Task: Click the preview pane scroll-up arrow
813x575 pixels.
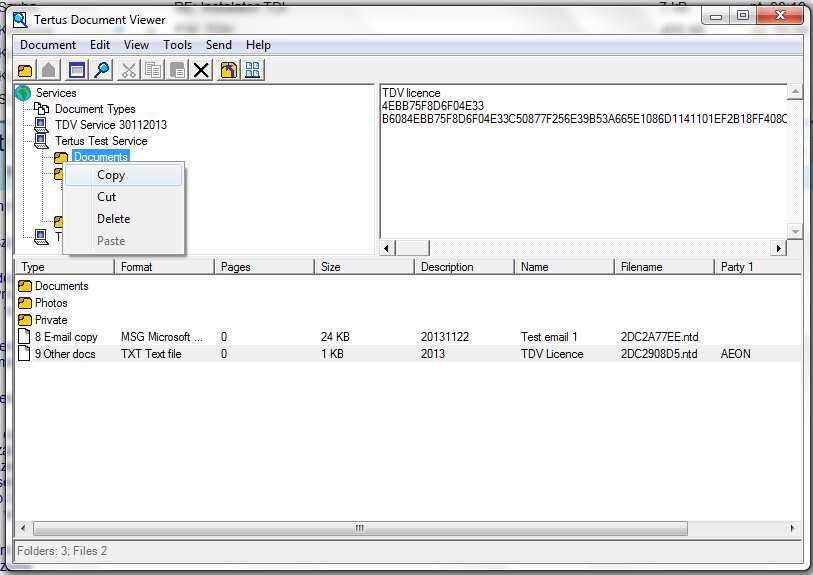Action: coord(794,92)
